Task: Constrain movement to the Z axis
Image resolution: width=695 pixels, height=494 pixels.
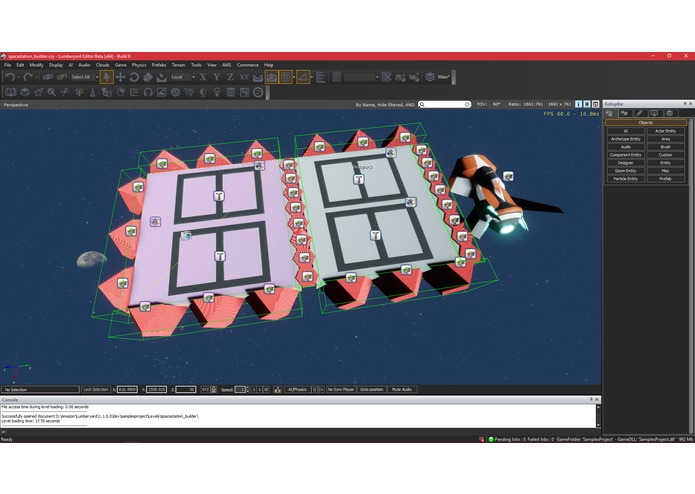Action: [x=230, y=77]
